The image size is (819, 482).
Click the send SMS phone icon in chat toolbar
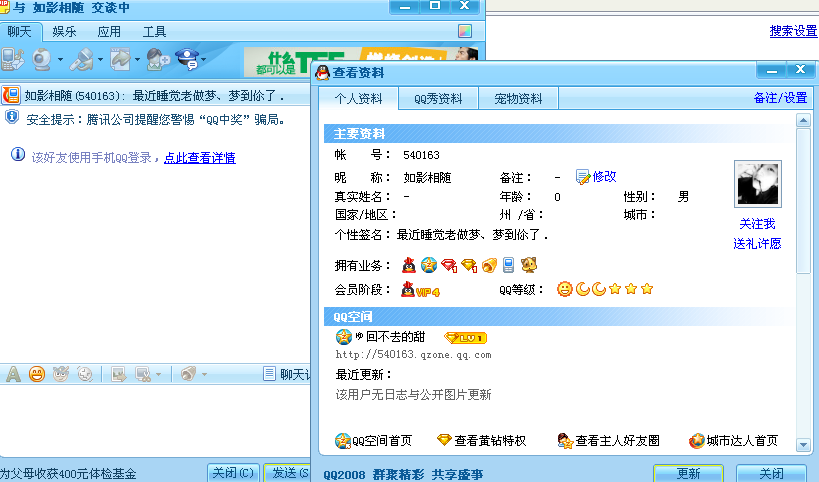tap(13, 60)
